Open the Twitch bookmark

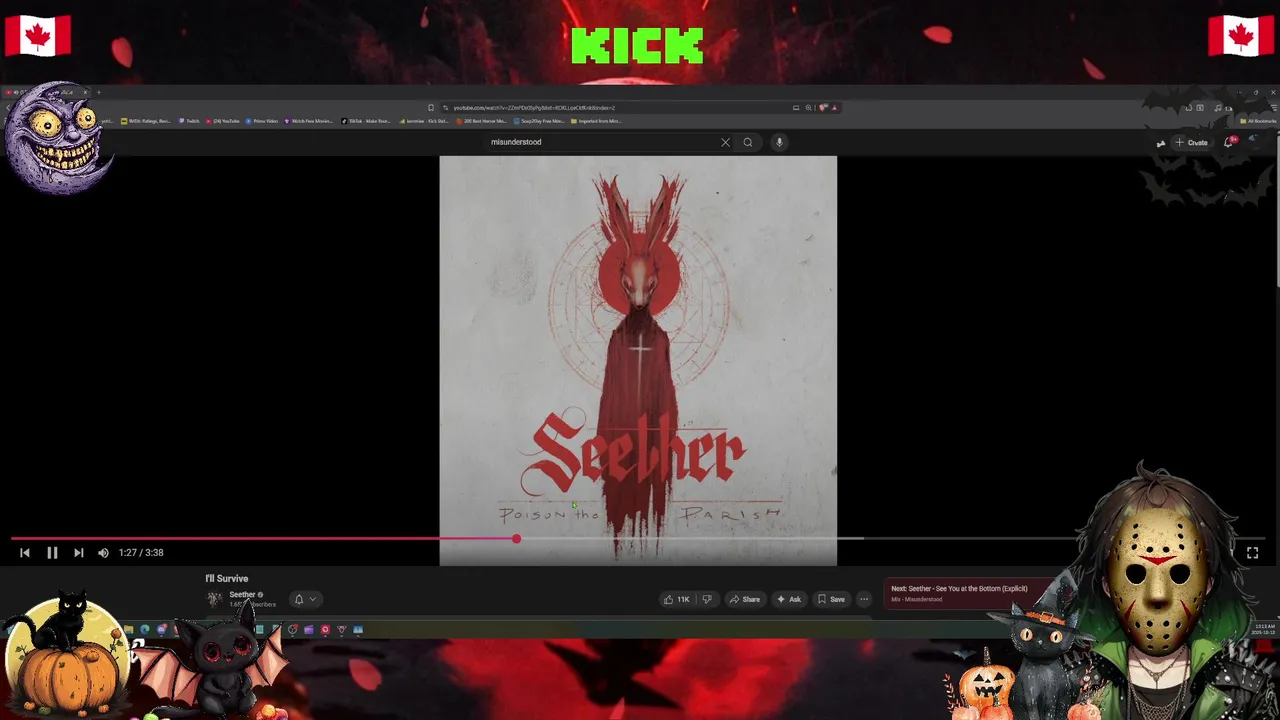pyautogui.click(x=189, y=121)
